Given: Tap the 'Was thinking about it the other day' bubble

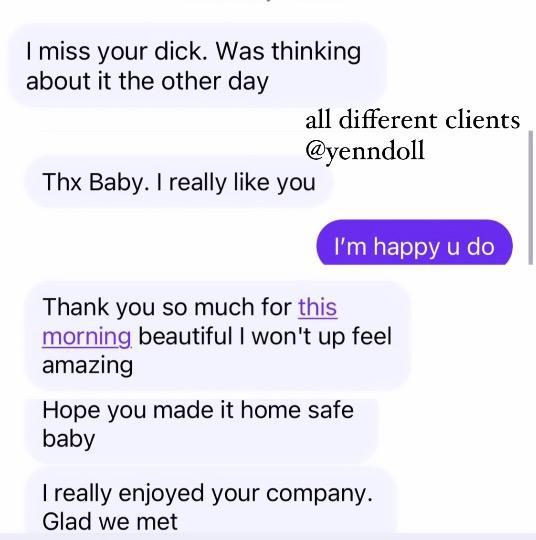Looking at the screenshot, I should pos(197,65).
